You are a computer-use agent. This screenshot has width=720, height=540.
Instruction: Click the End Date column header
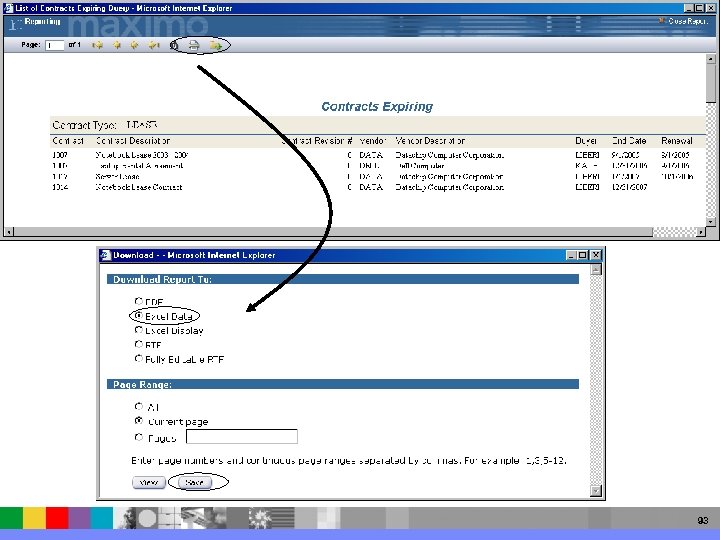(x=629, y=141)
